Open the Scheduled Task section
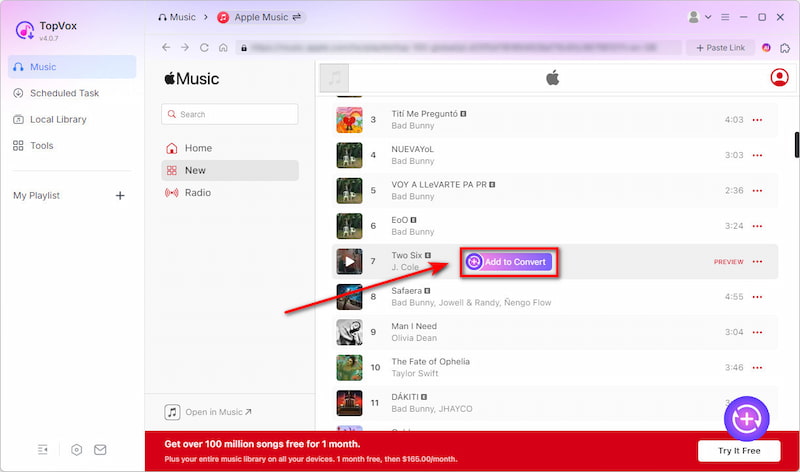 click(x=64, y=93)
